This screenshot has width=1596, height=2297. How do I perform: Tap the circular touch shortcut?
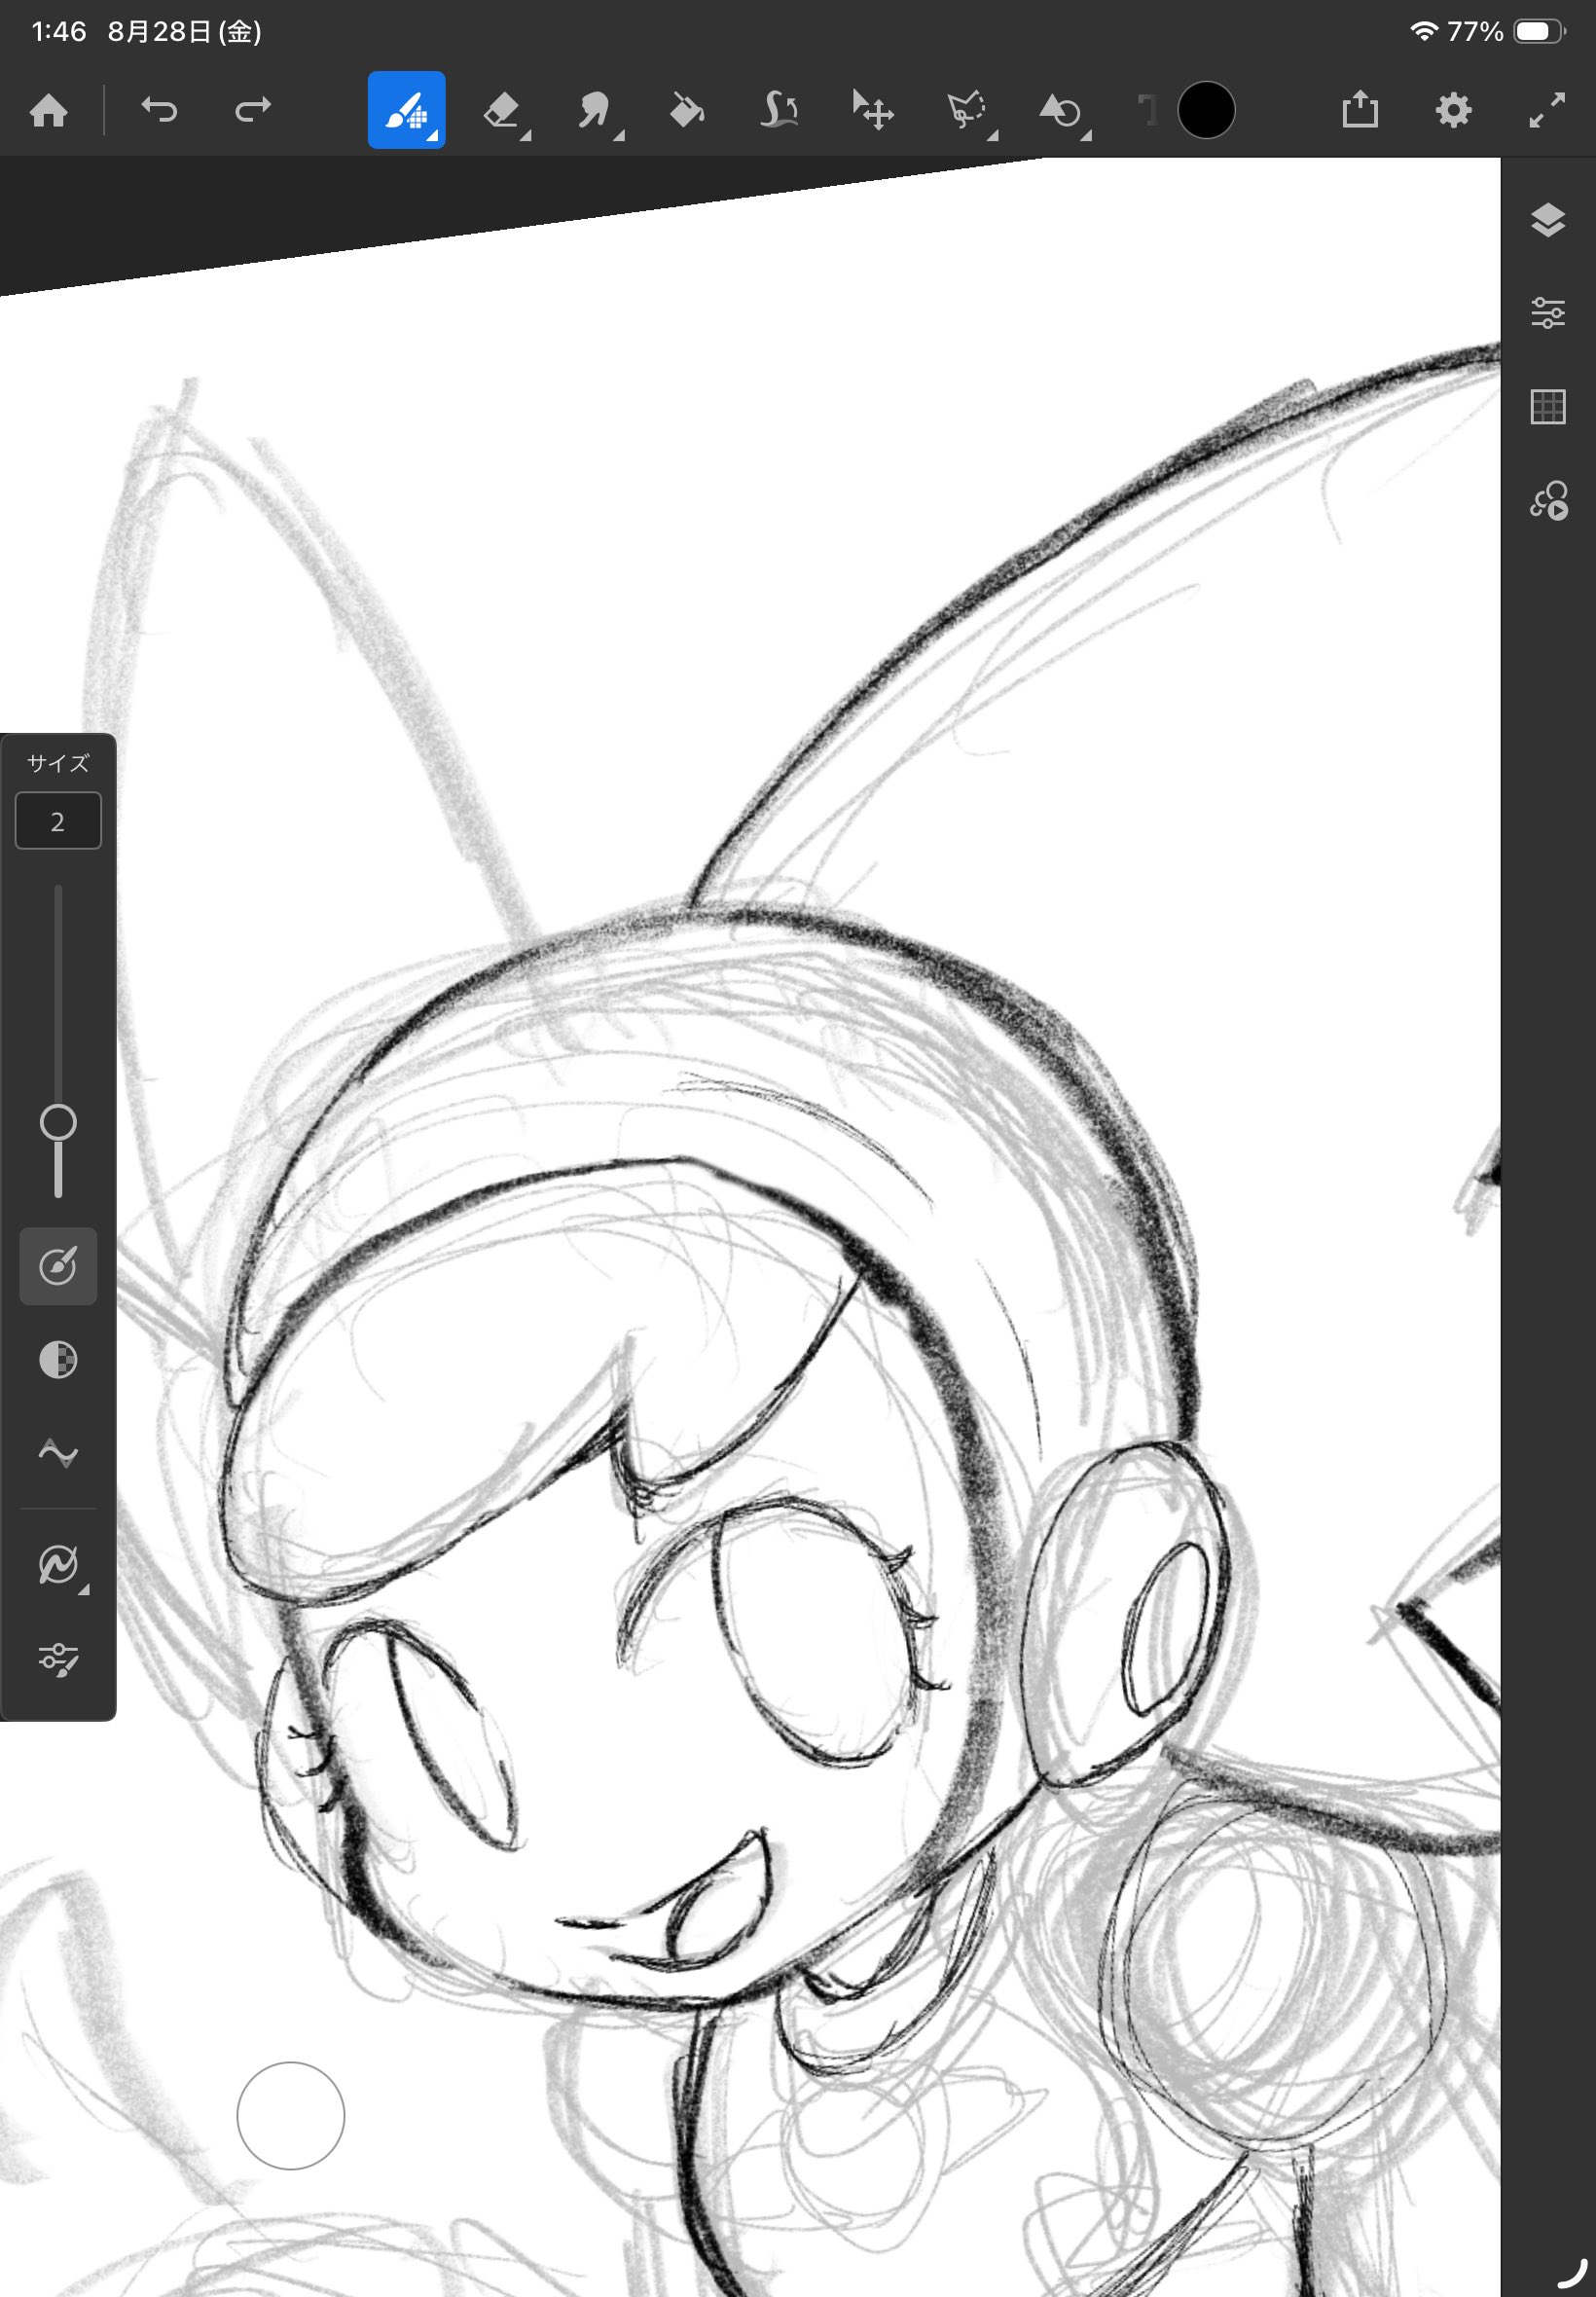click(x=290, y=2115)
